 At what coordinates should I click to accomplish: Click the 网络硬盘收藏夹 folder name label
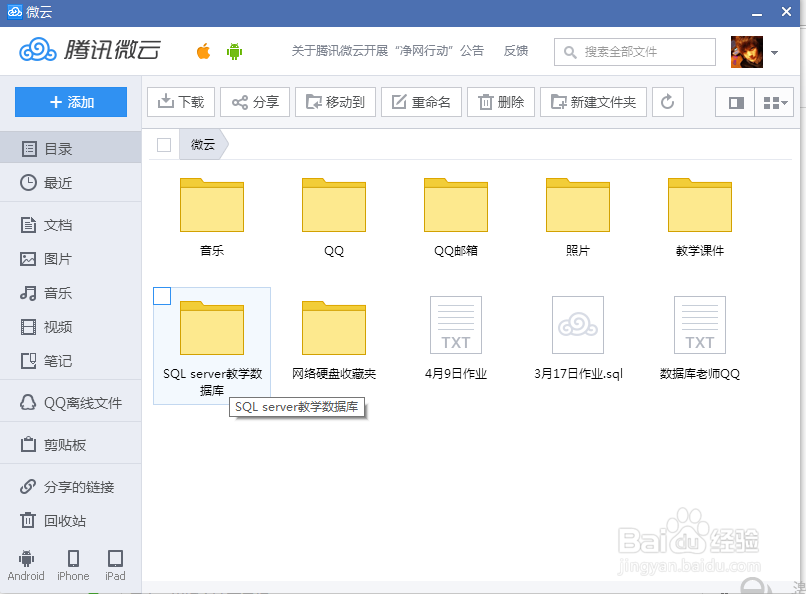click(x=334, y=374)
